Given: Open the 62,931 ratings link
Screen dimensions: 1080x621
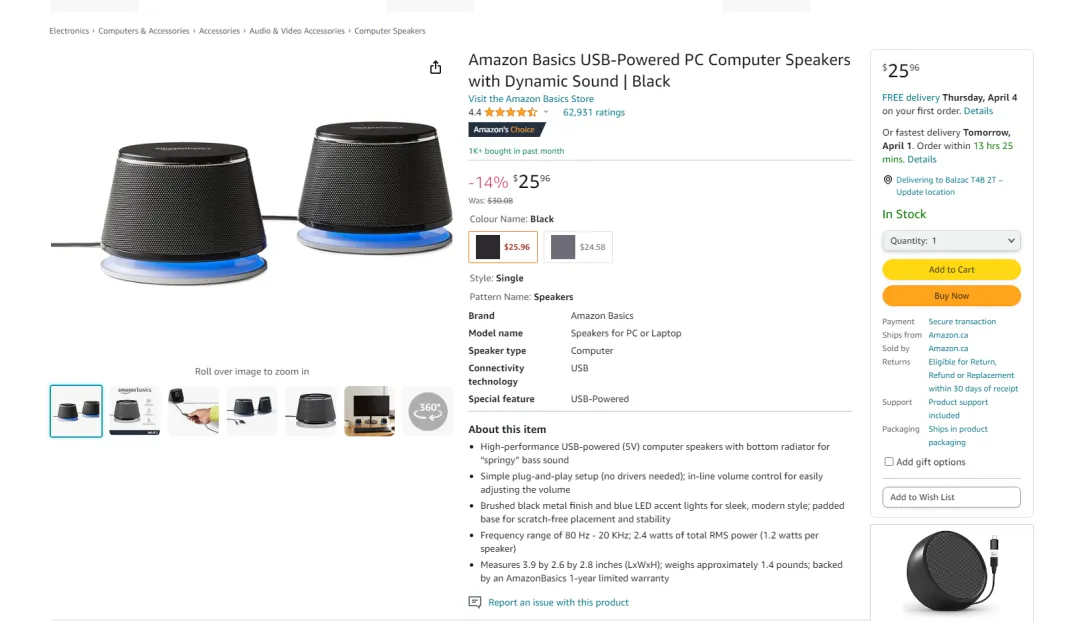Looking at the screenshot, I should (594, 113).
